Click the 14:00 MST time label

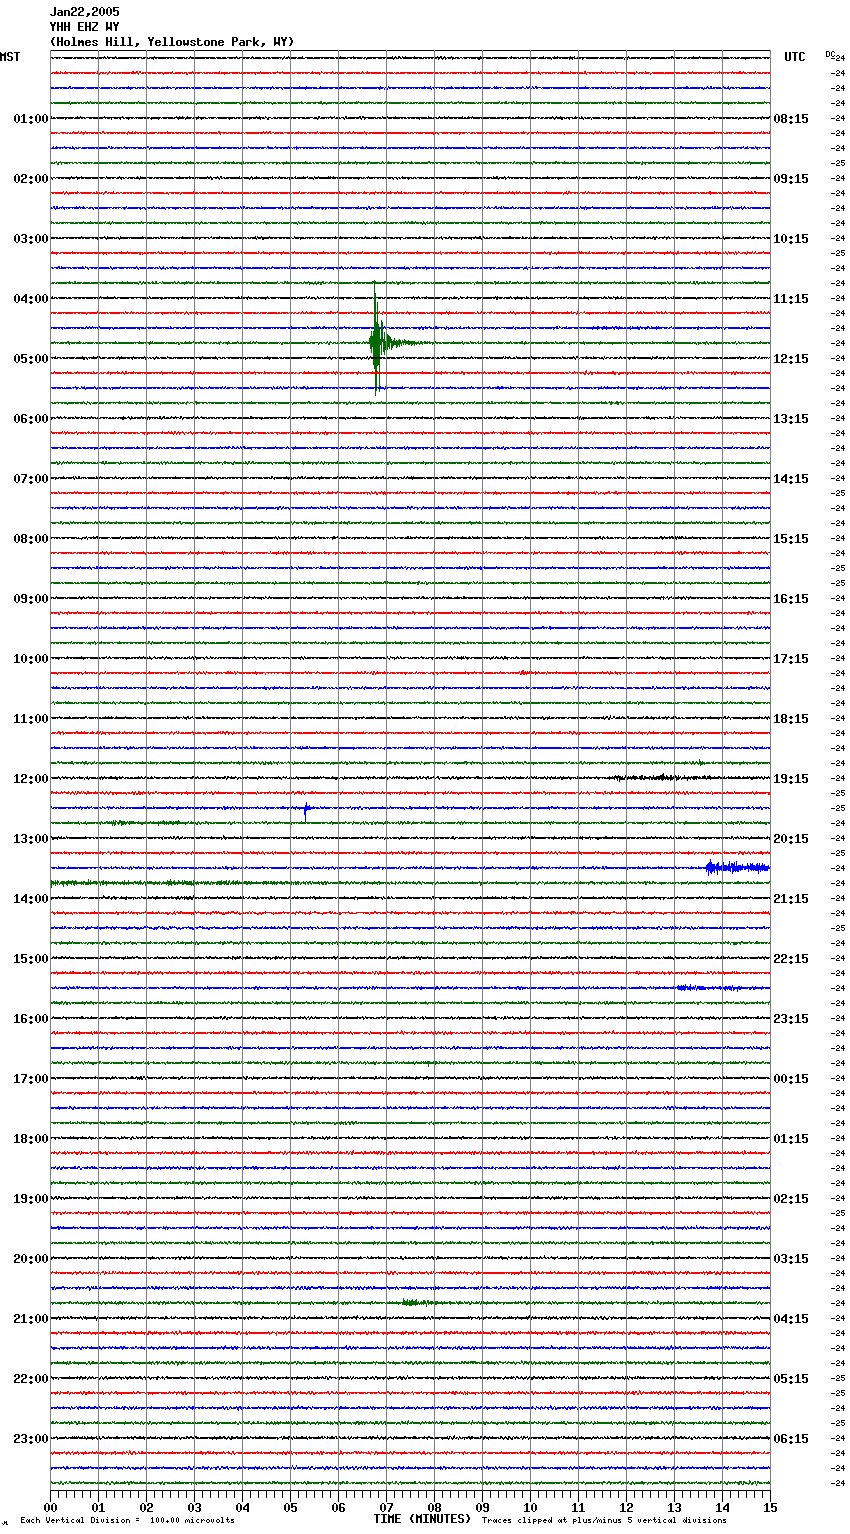[31, 899]
